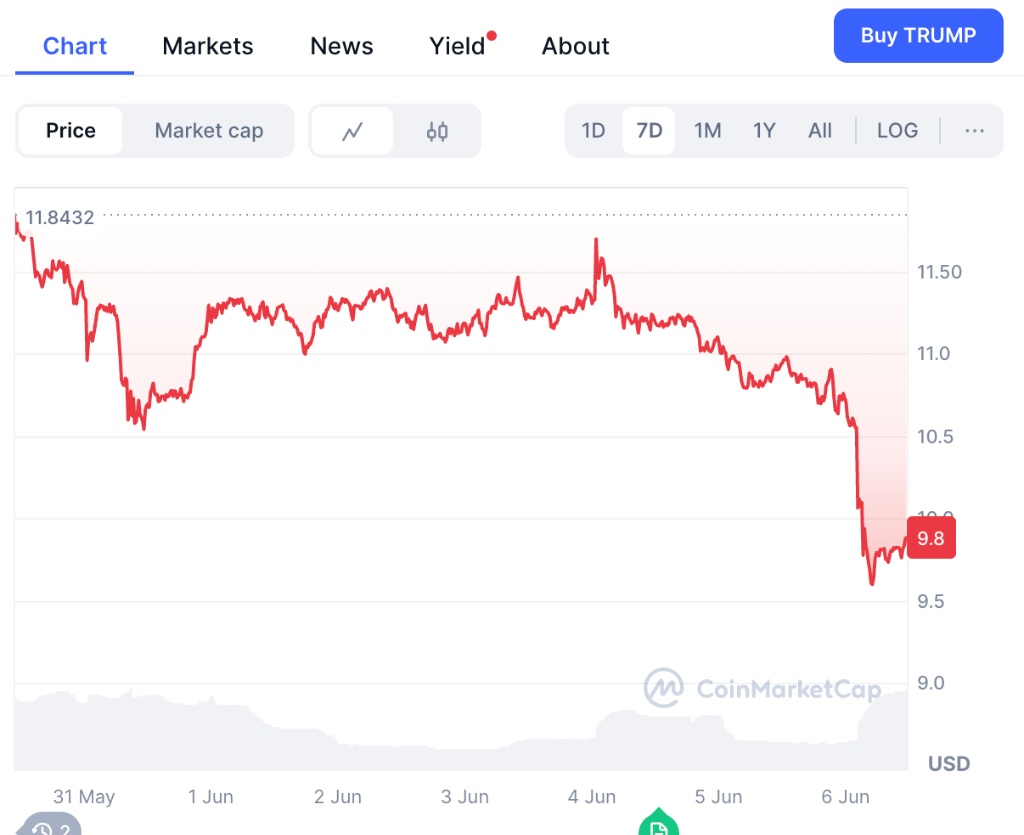Select the 1D time range
The image size is (1024, 835).
594,131
